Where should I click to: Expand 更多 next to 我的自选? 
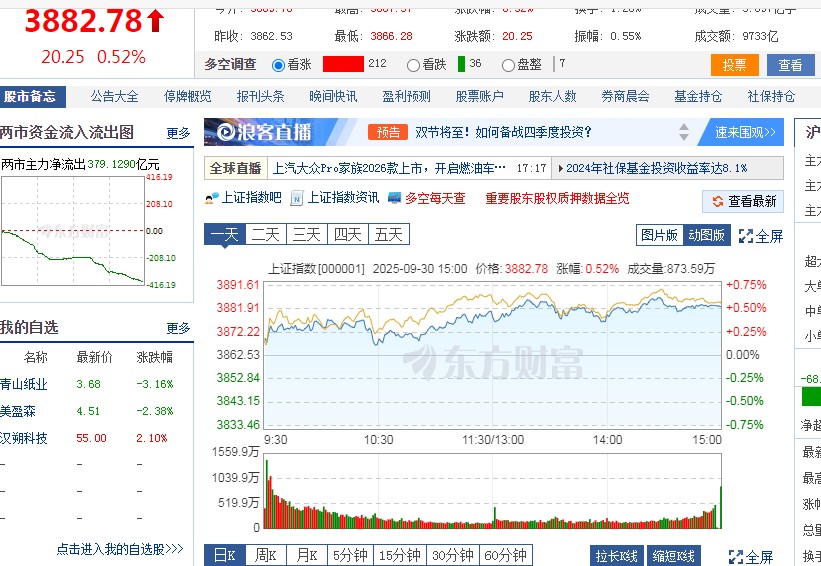click(x=178, y=328)
